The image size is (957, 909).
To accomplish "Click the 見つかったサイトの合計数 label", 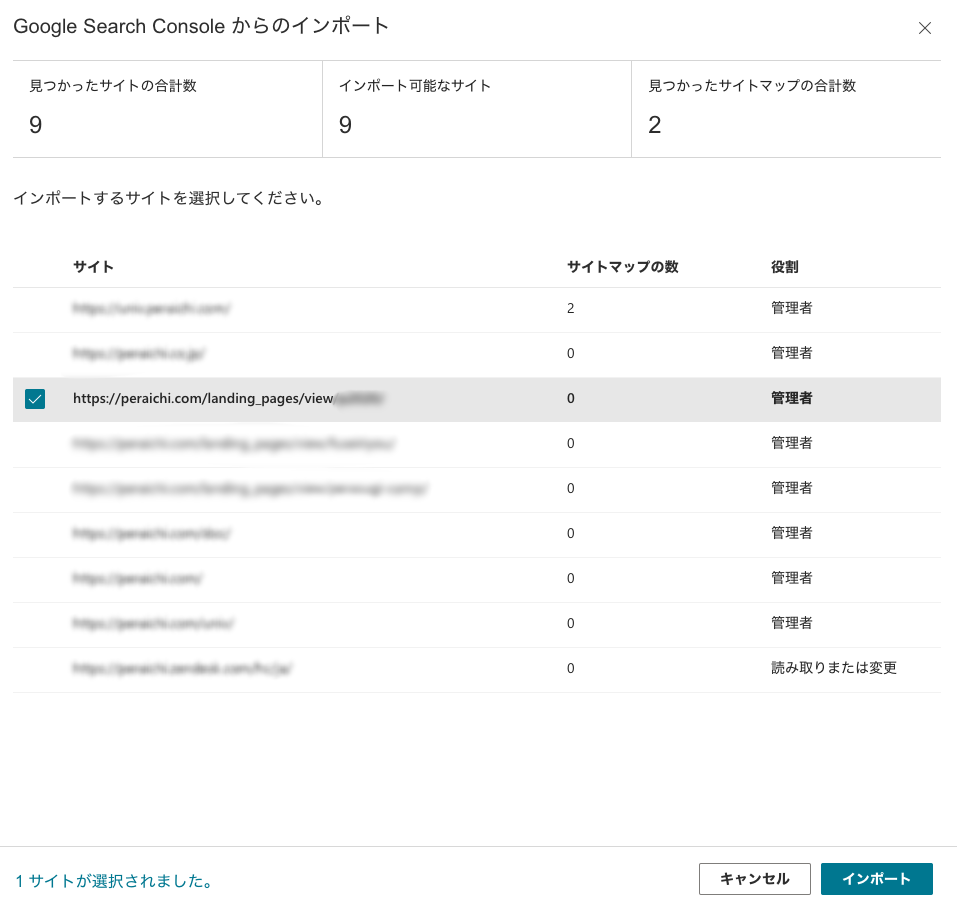I will coord(113,85).
